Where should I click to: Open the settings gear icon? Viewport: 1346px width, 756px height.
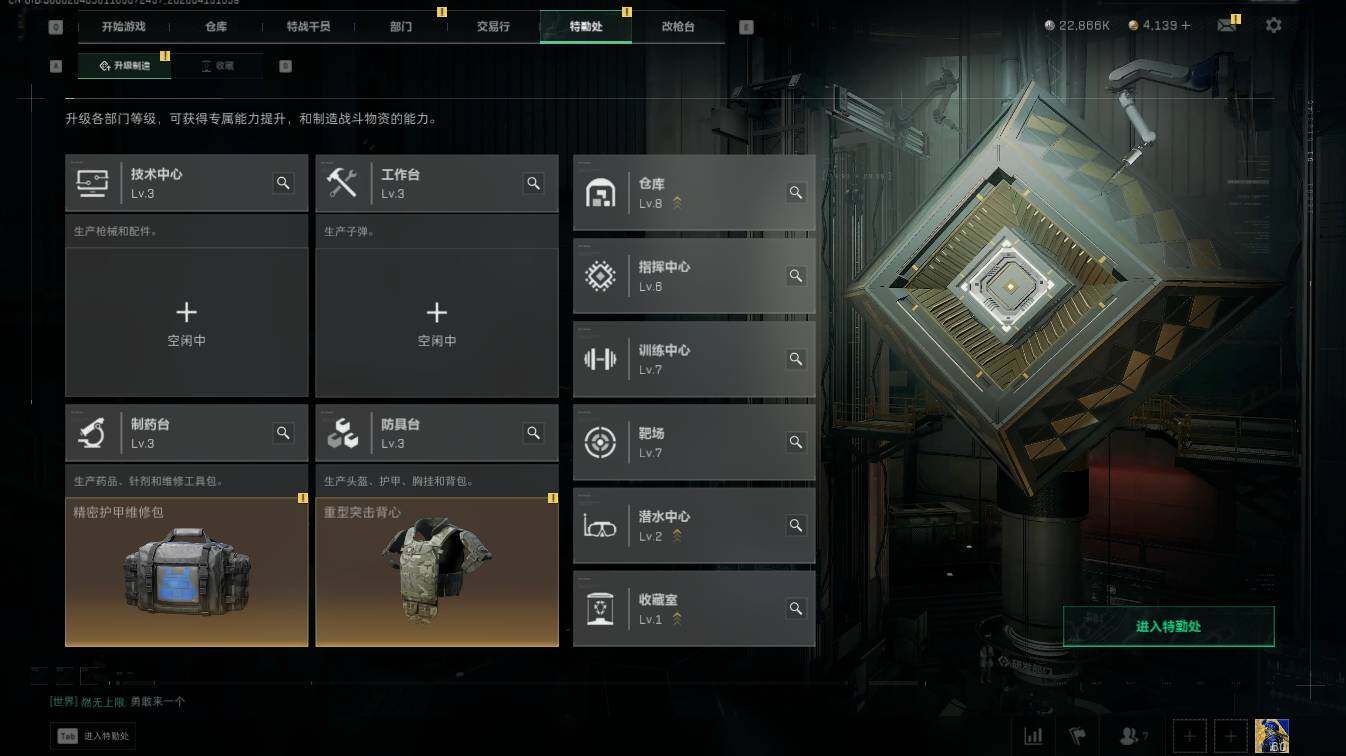[x=1273, y=25]
